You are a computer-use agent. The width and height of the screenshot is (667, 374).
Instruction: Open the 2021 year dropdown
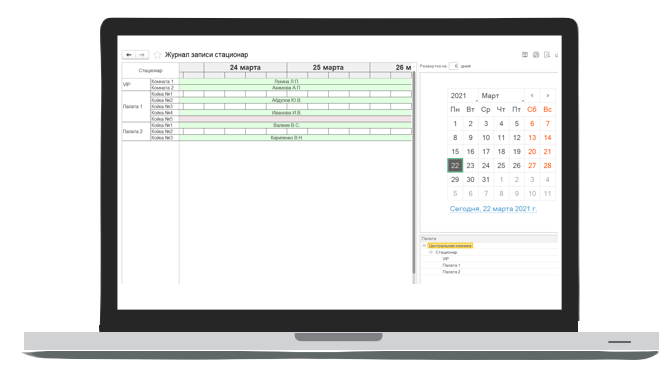(463, 96)
